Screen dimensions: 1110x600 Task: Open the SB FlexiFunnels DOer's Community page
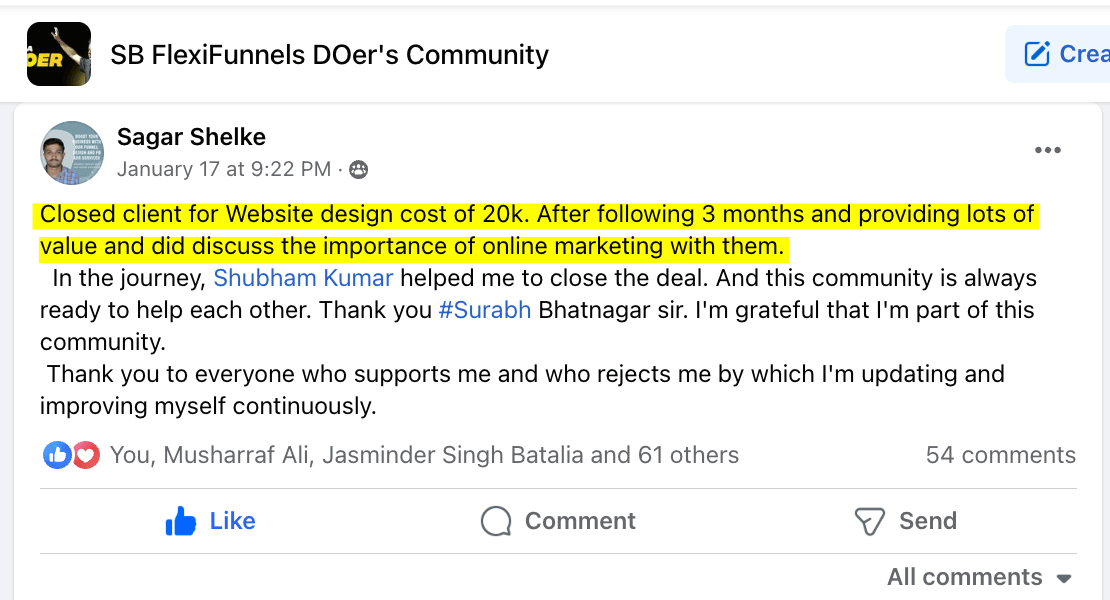click(x=329, y=54)
